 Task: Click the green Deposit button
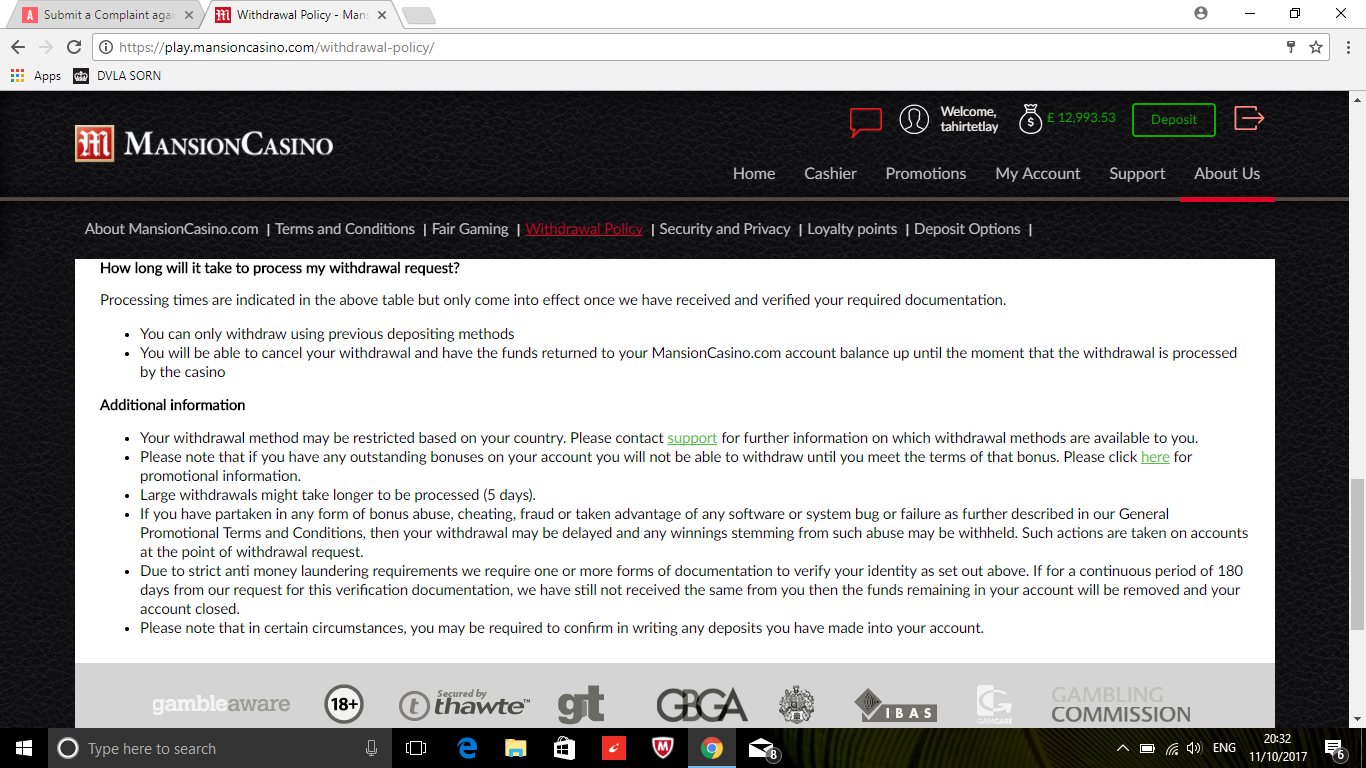(x=1174, y=120)
